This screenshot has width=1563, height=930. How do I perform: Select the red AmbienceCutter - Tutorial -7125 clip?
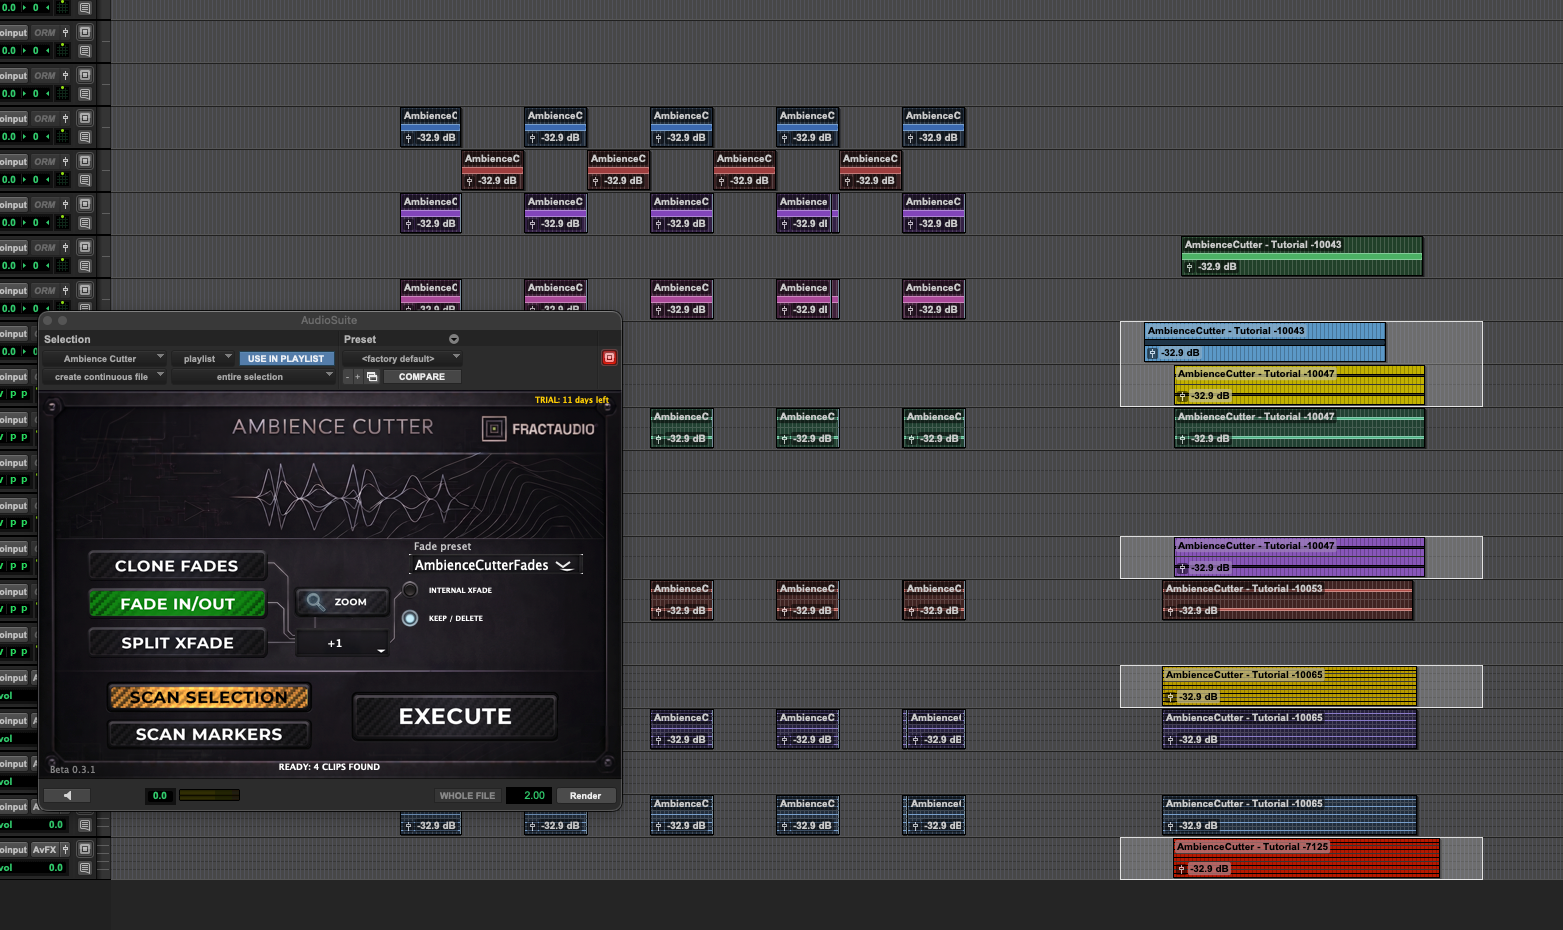point(1307,859)
